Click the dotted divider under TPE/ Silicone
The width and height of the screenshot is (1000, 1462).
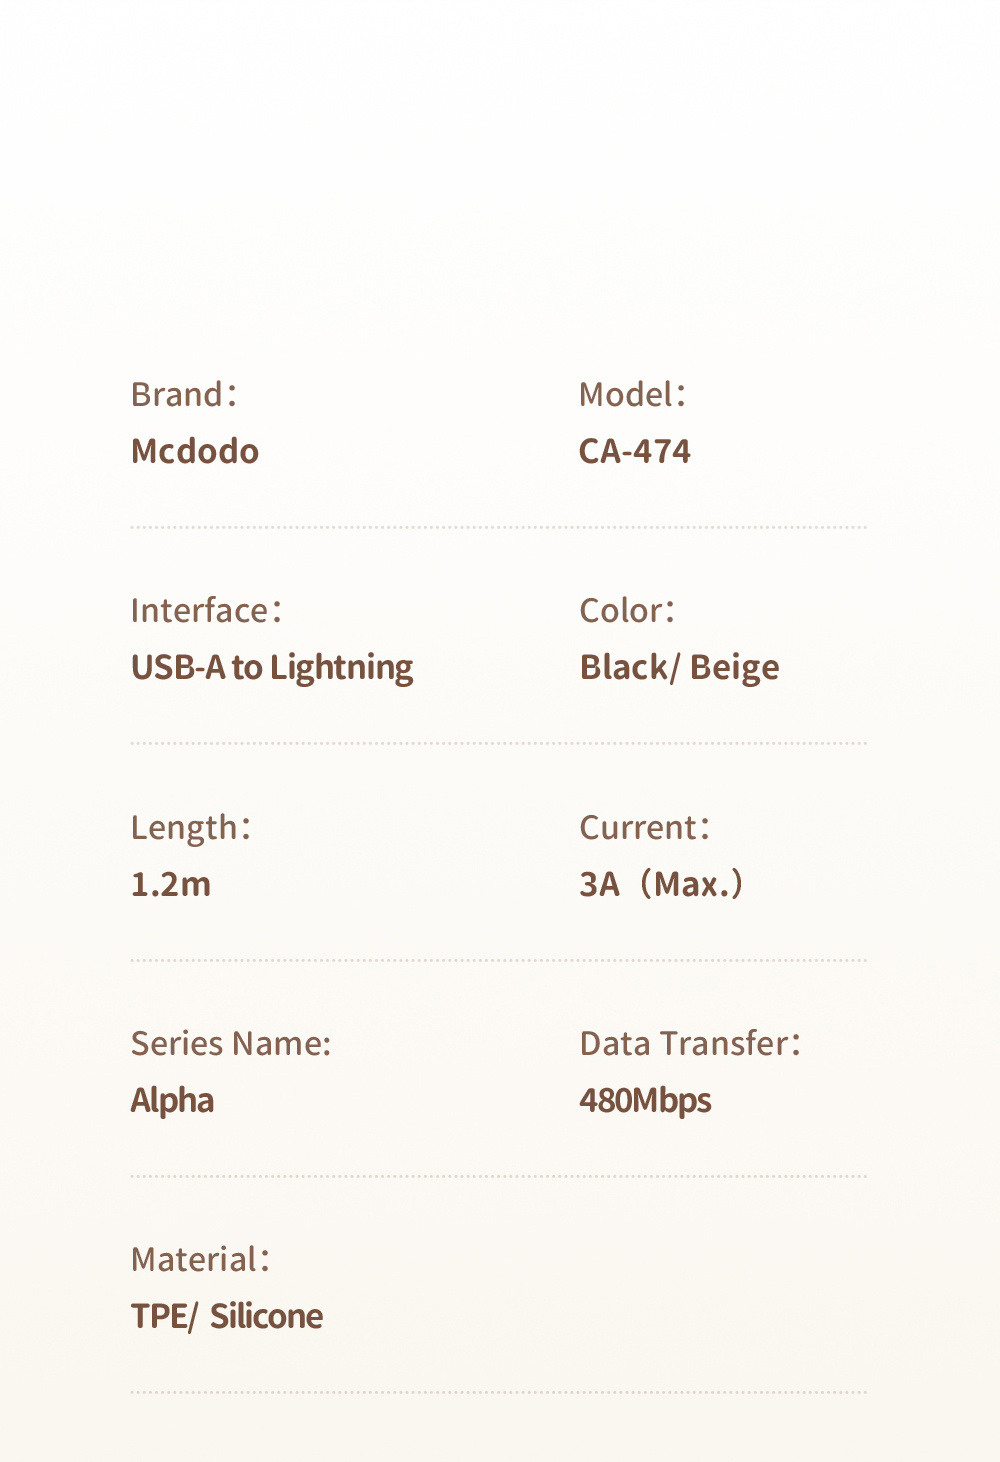tap(498, 1392)
